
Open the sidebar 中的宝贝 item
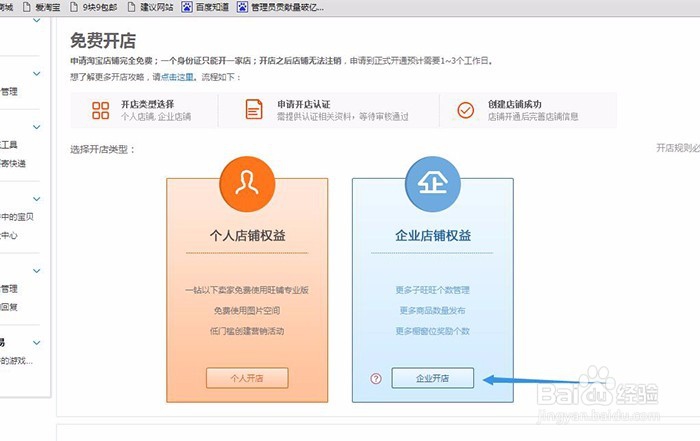click(x=17, y=217)
